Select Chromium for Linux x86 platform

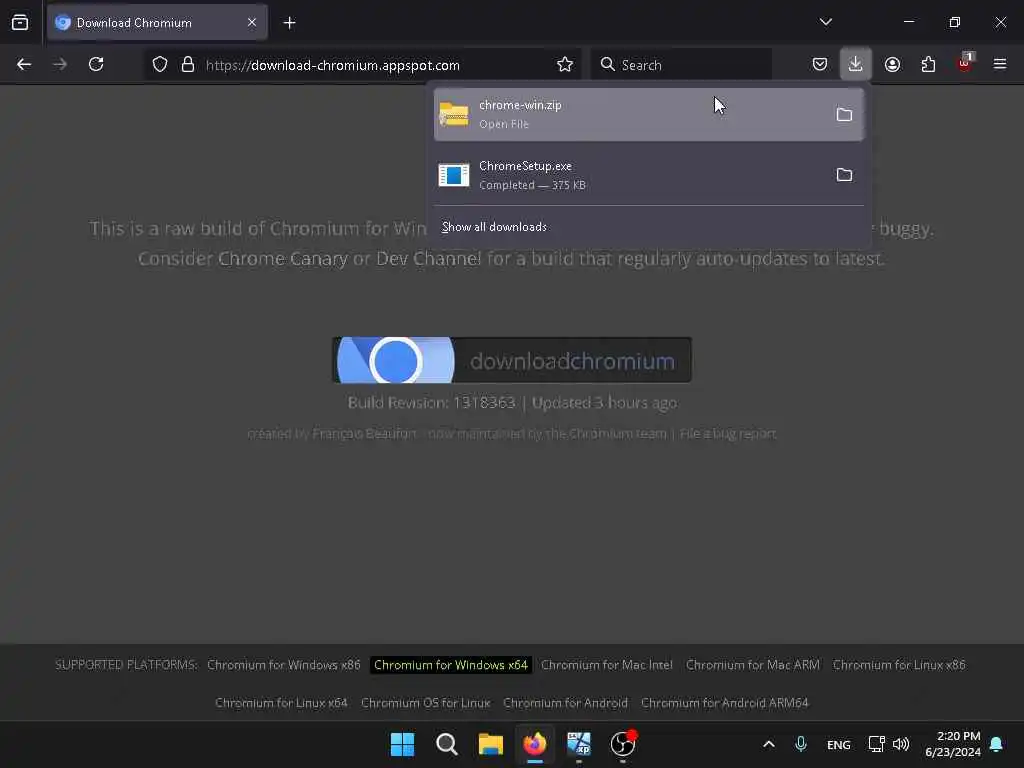click(x=899, y=665)
